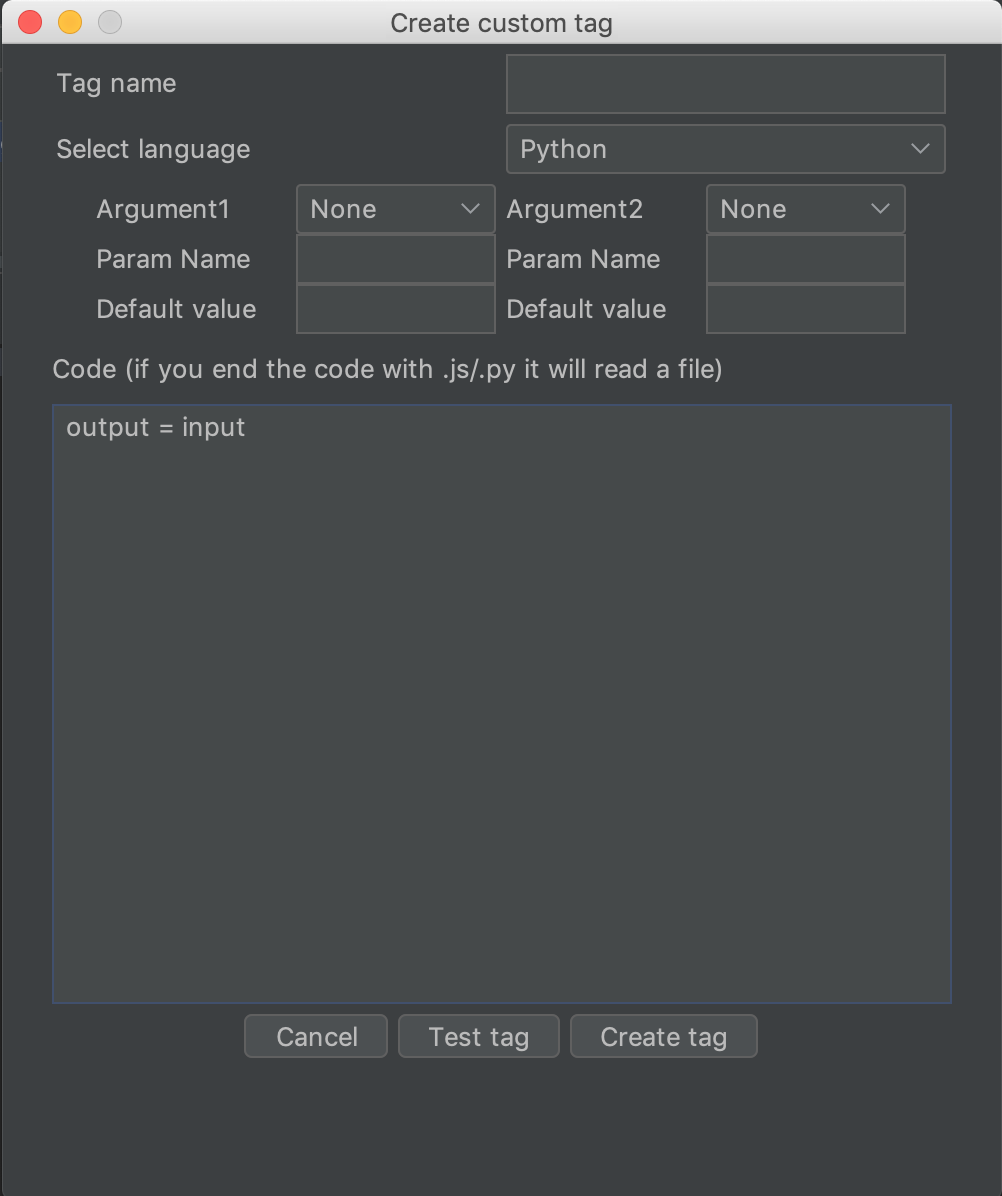Image resolution: width=1002 pixels, height=1196 pixels.
Task: Open the Select language Python dropdown
Action: [x=725, y=150]
